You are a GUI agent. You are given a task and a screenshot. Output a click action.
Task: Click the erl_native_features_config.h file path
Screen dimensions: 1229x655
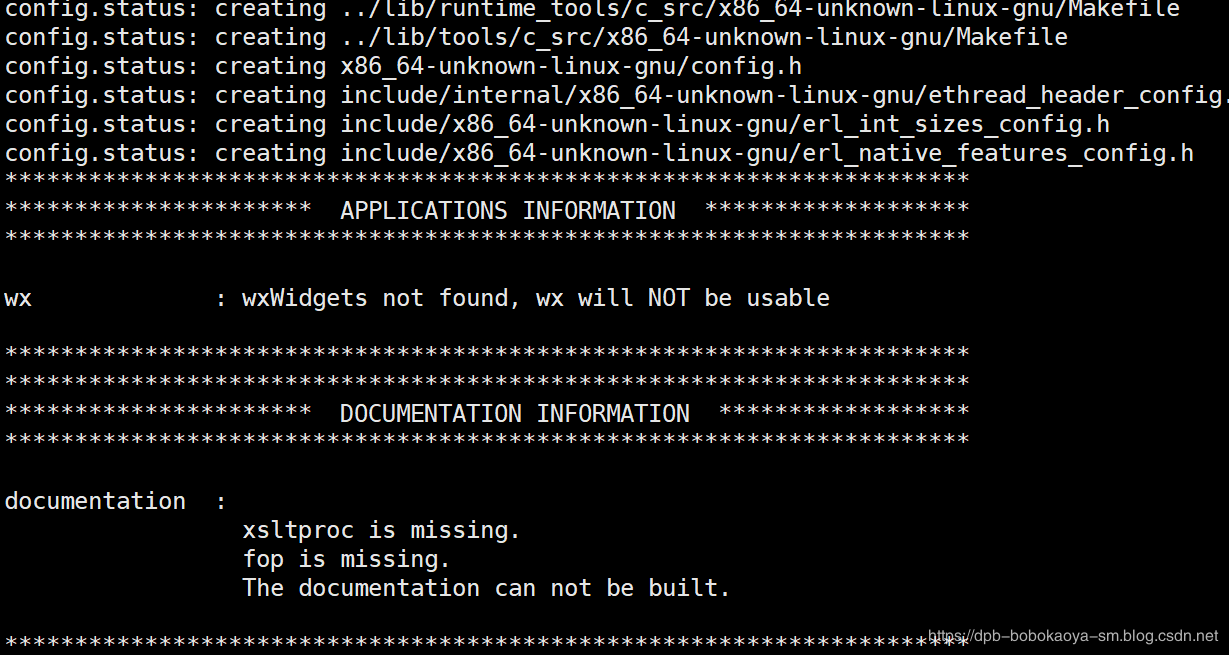(x=767, y=153)
